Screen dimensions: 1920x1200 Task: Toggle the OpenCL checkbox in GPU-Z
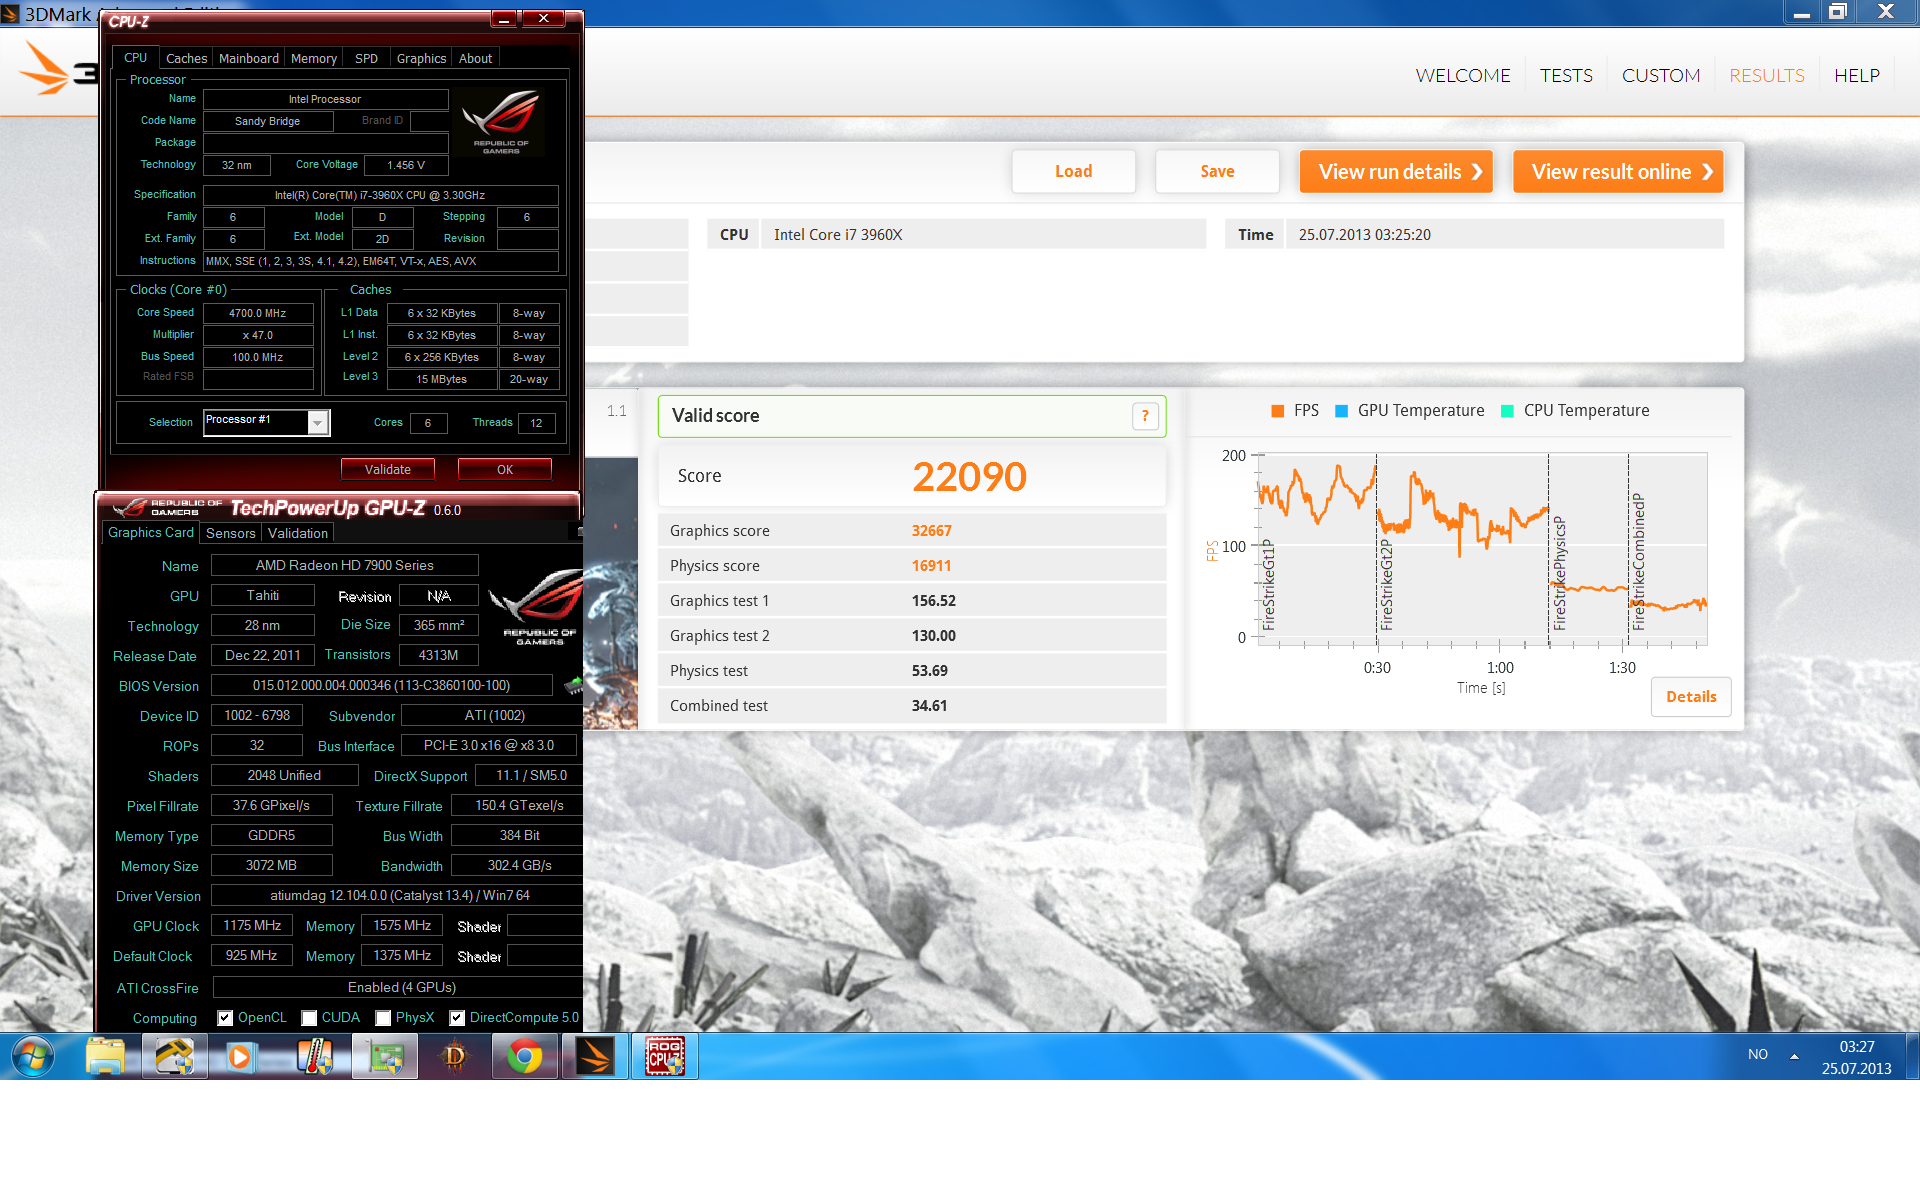[x=225, y=1018]
